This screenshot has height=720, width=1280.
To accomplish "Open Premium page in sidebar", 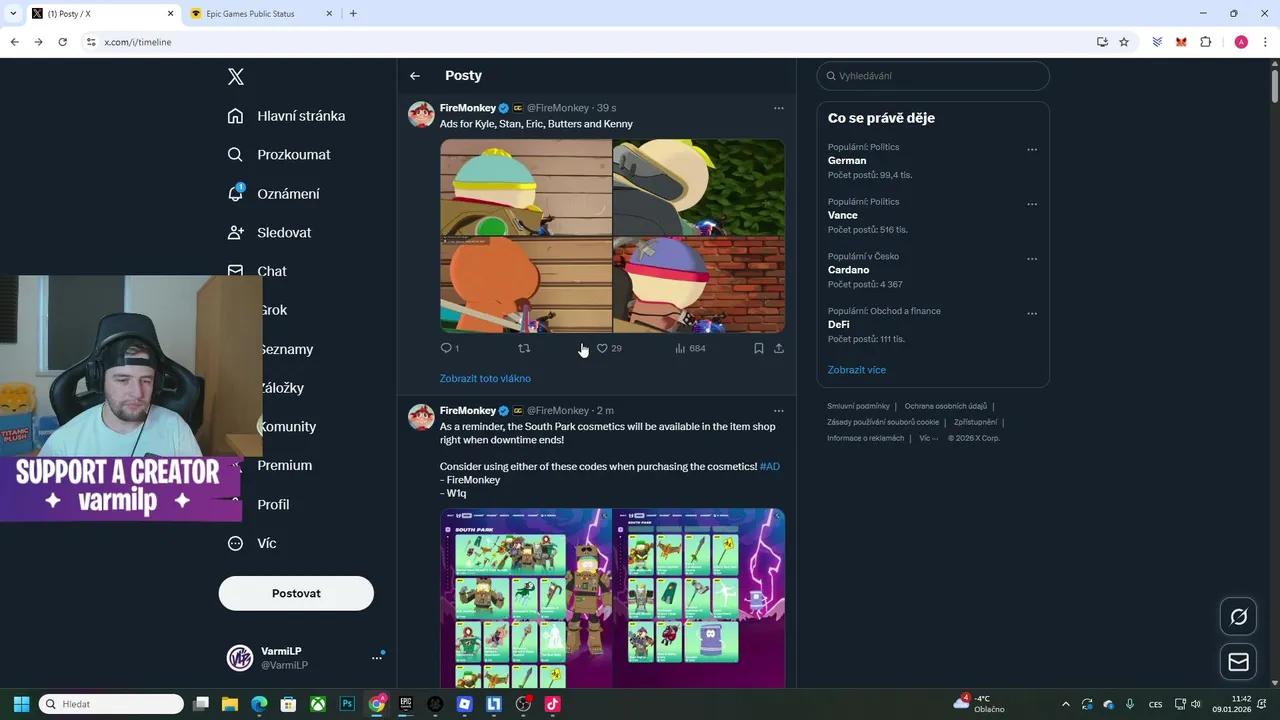I will click(x=285, y=465).
